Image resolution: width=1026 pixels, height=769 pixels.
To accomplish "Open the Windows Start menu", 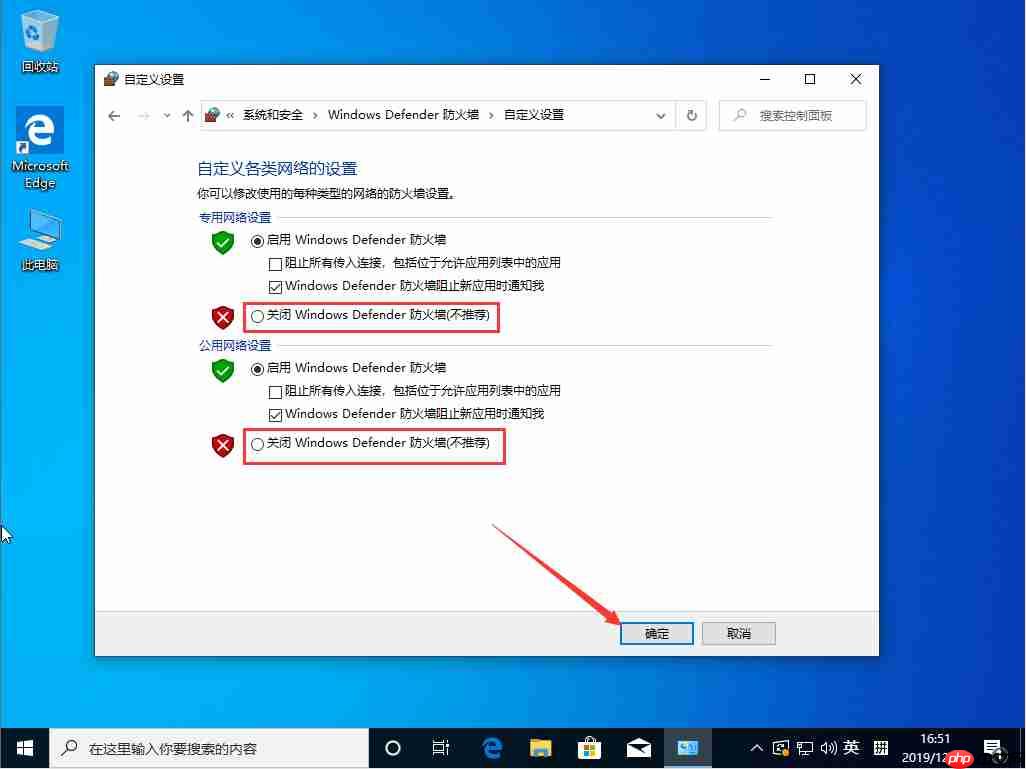I will click(x=24, y=748).
